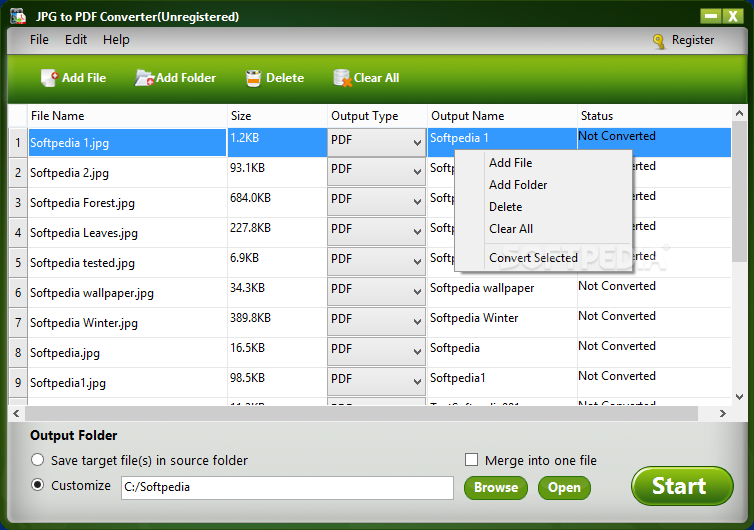Select file Softpedia Leaves.jpg
754x530 pixels.
[x=84, y=233]
